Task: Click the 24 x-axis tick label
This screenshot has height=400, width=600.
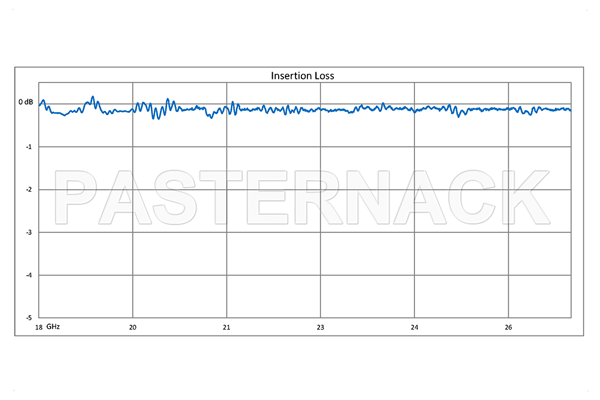Action: (x=414, y=327)
